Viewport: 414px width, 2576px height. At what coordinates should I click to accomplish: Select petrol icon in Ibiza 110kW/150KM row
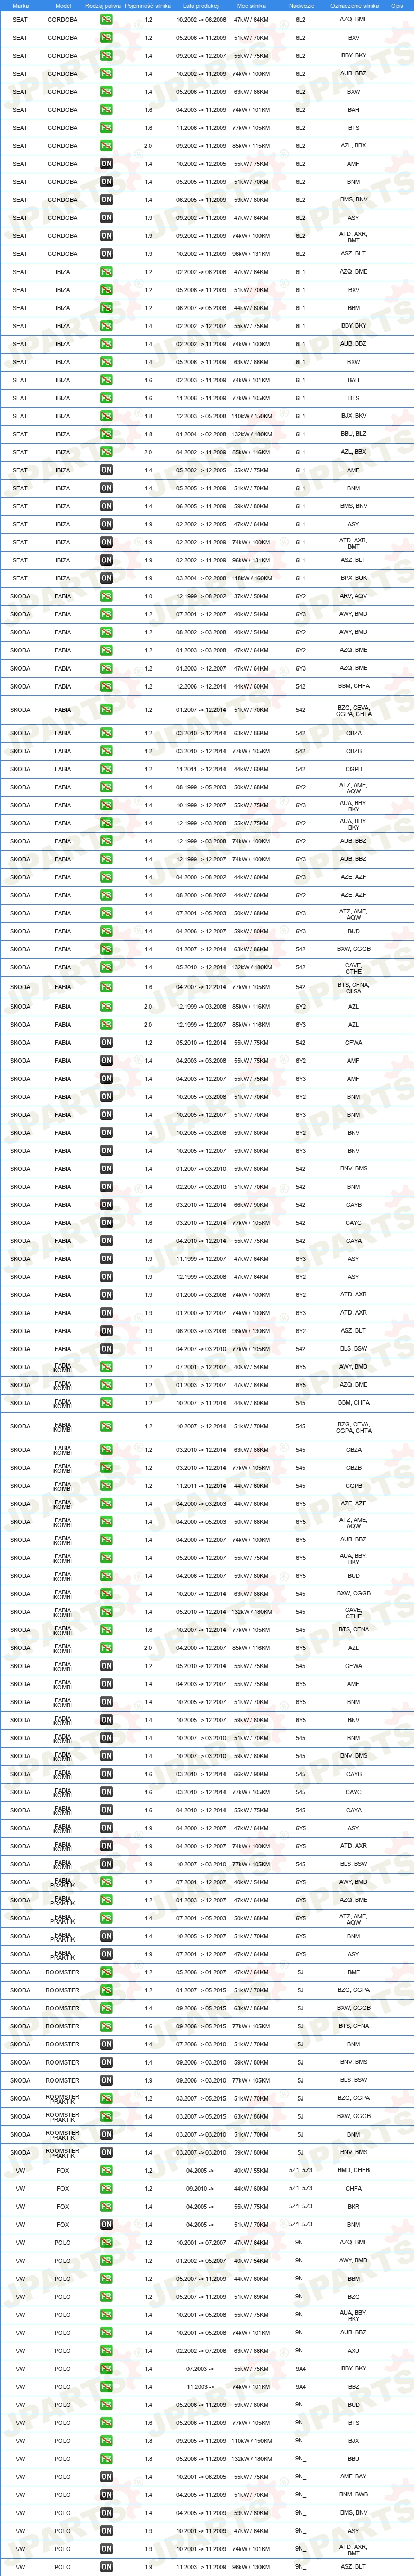[106, 416]
